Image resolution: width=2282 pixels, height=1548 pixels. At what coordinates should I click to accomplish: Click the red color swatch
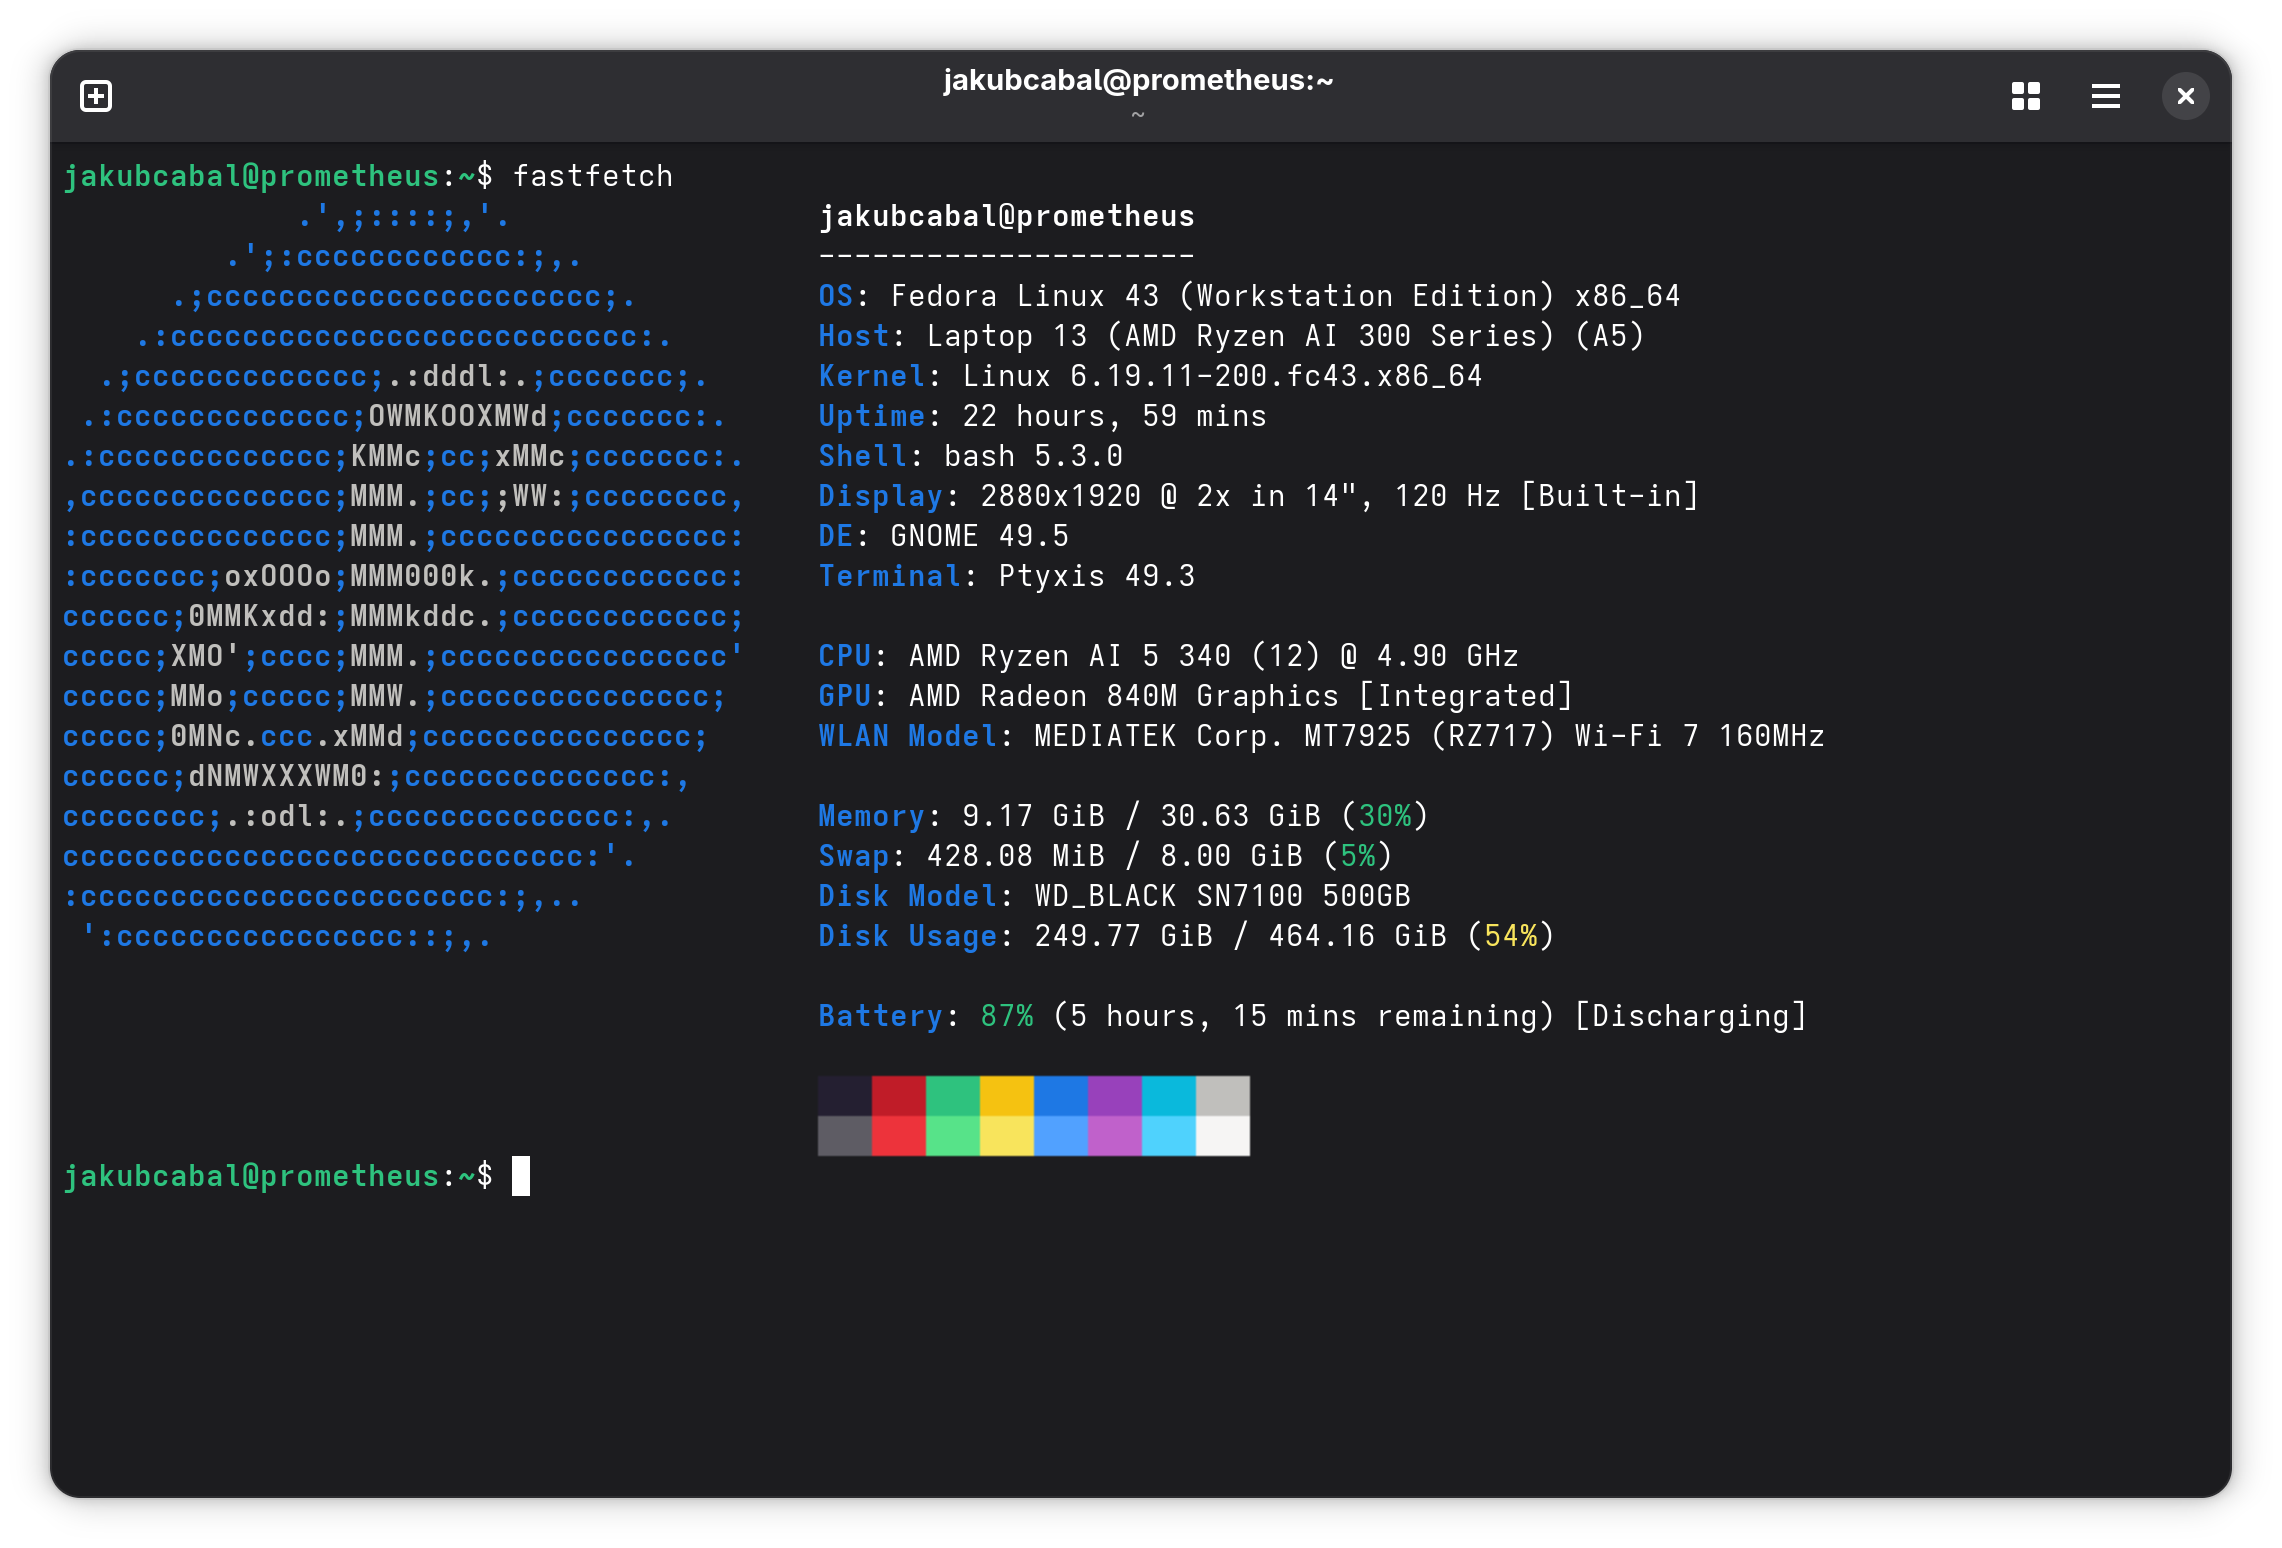(898, 1115)
